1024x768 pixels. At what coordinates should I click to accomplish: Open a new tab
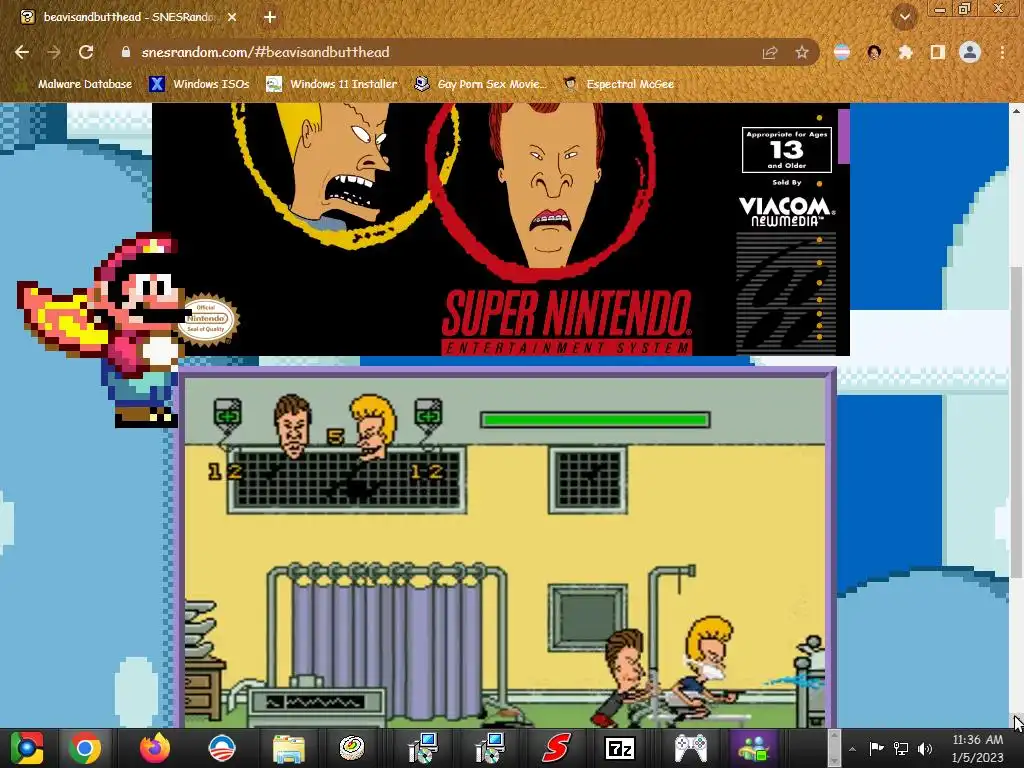pos(270,17)
